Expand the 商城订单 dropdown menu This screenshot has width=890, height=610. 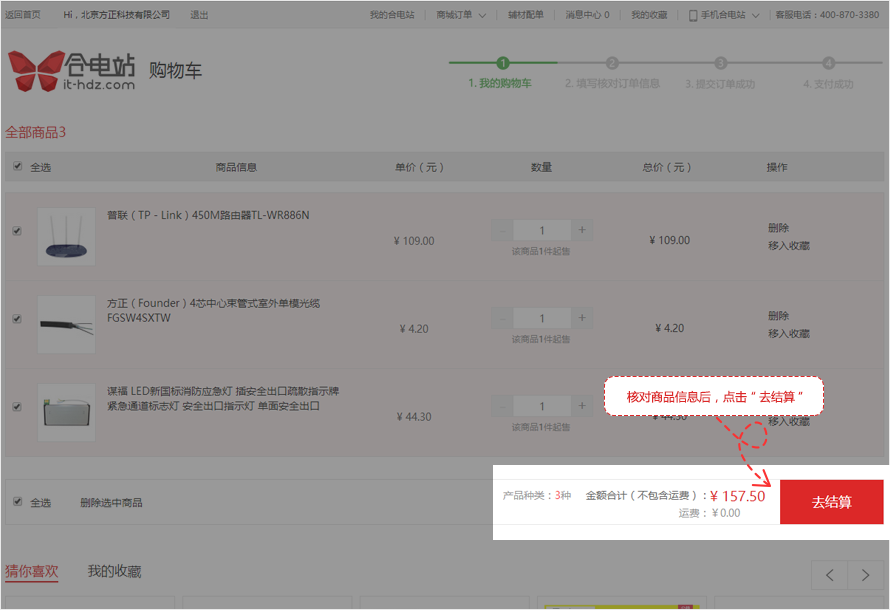coord(461,15)
